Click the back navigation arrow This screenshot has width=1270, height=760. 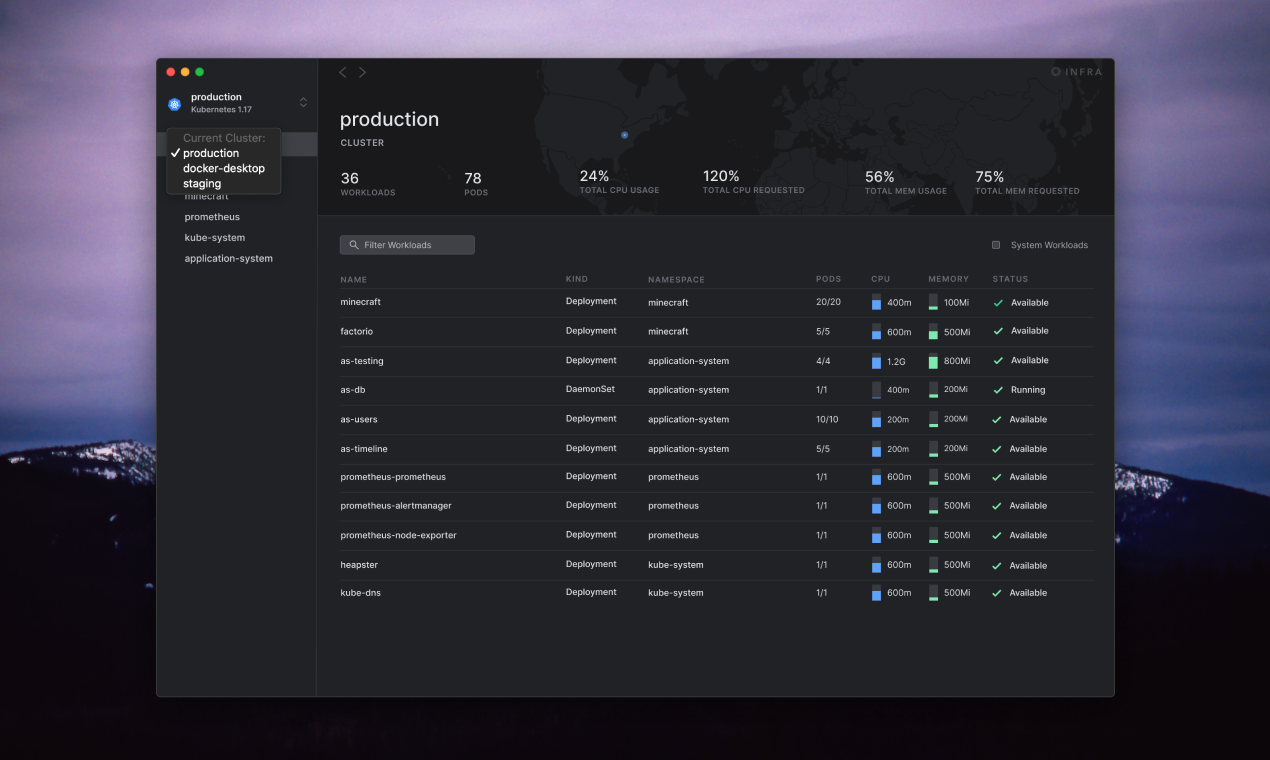342,72
